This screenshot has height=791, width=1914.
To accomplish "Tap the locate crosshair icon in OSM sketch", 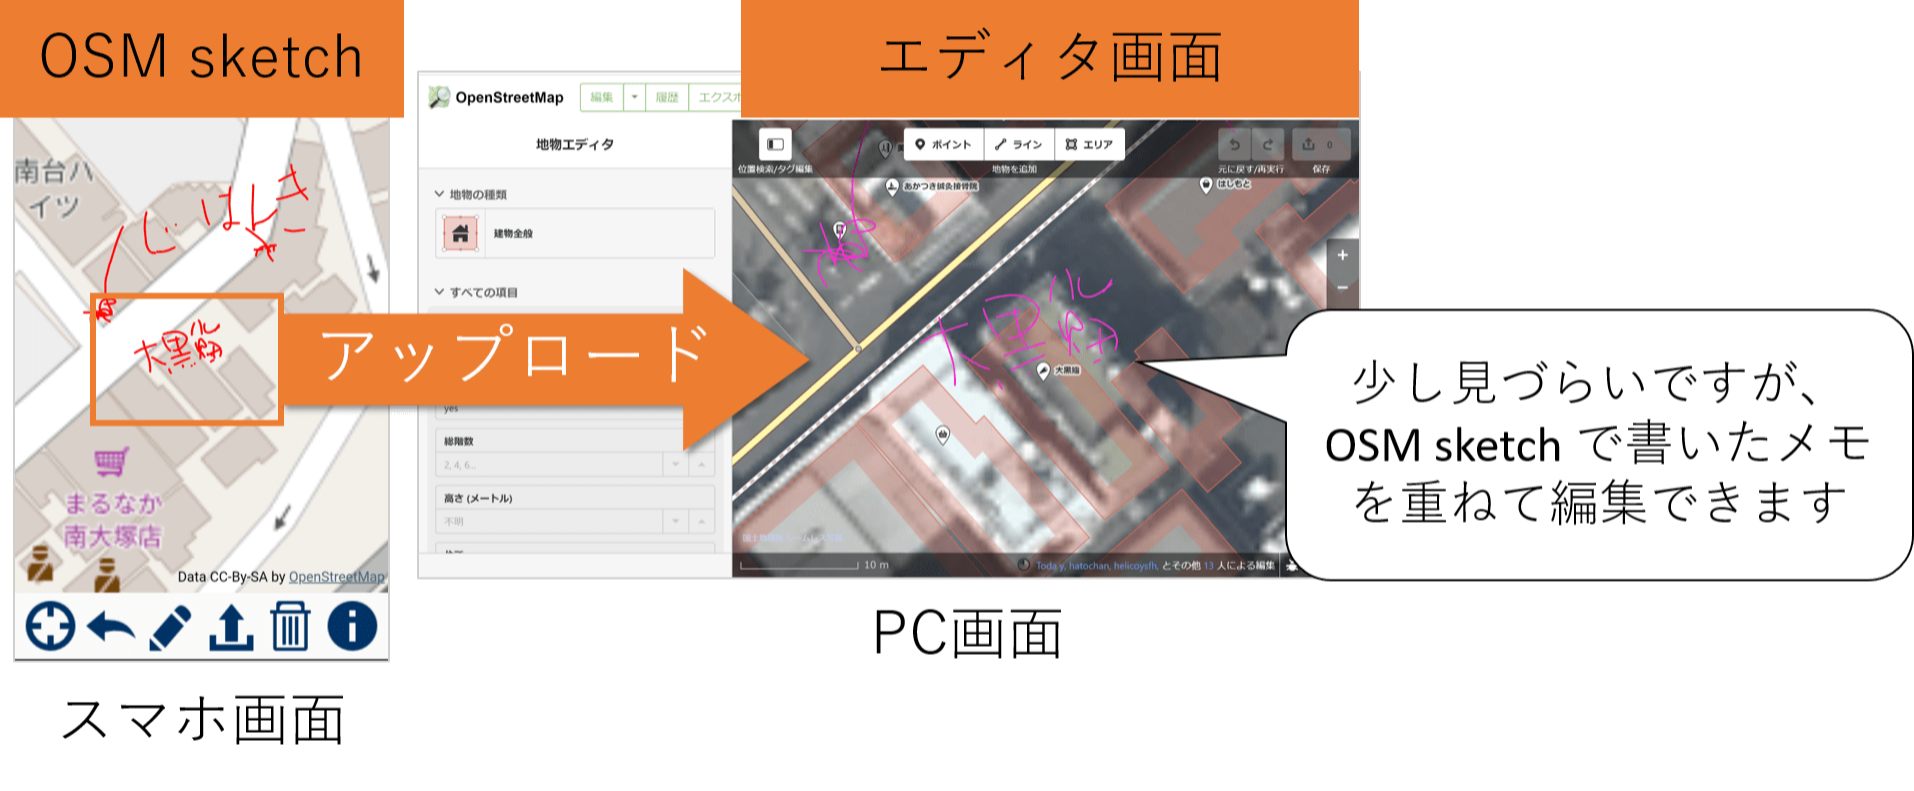I will (x=50, y=627).
